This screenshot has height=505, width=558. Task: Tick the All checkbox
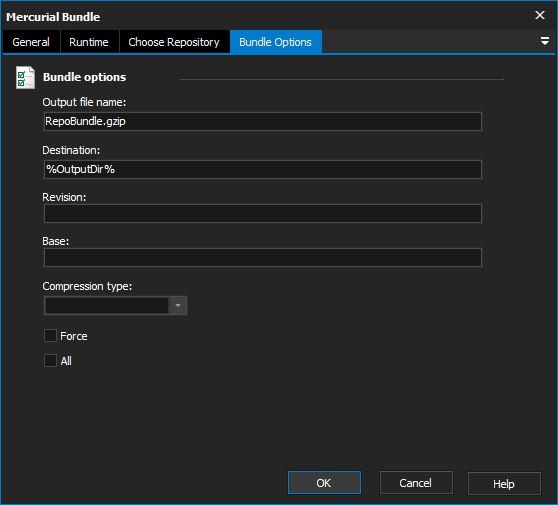[51, 361]
